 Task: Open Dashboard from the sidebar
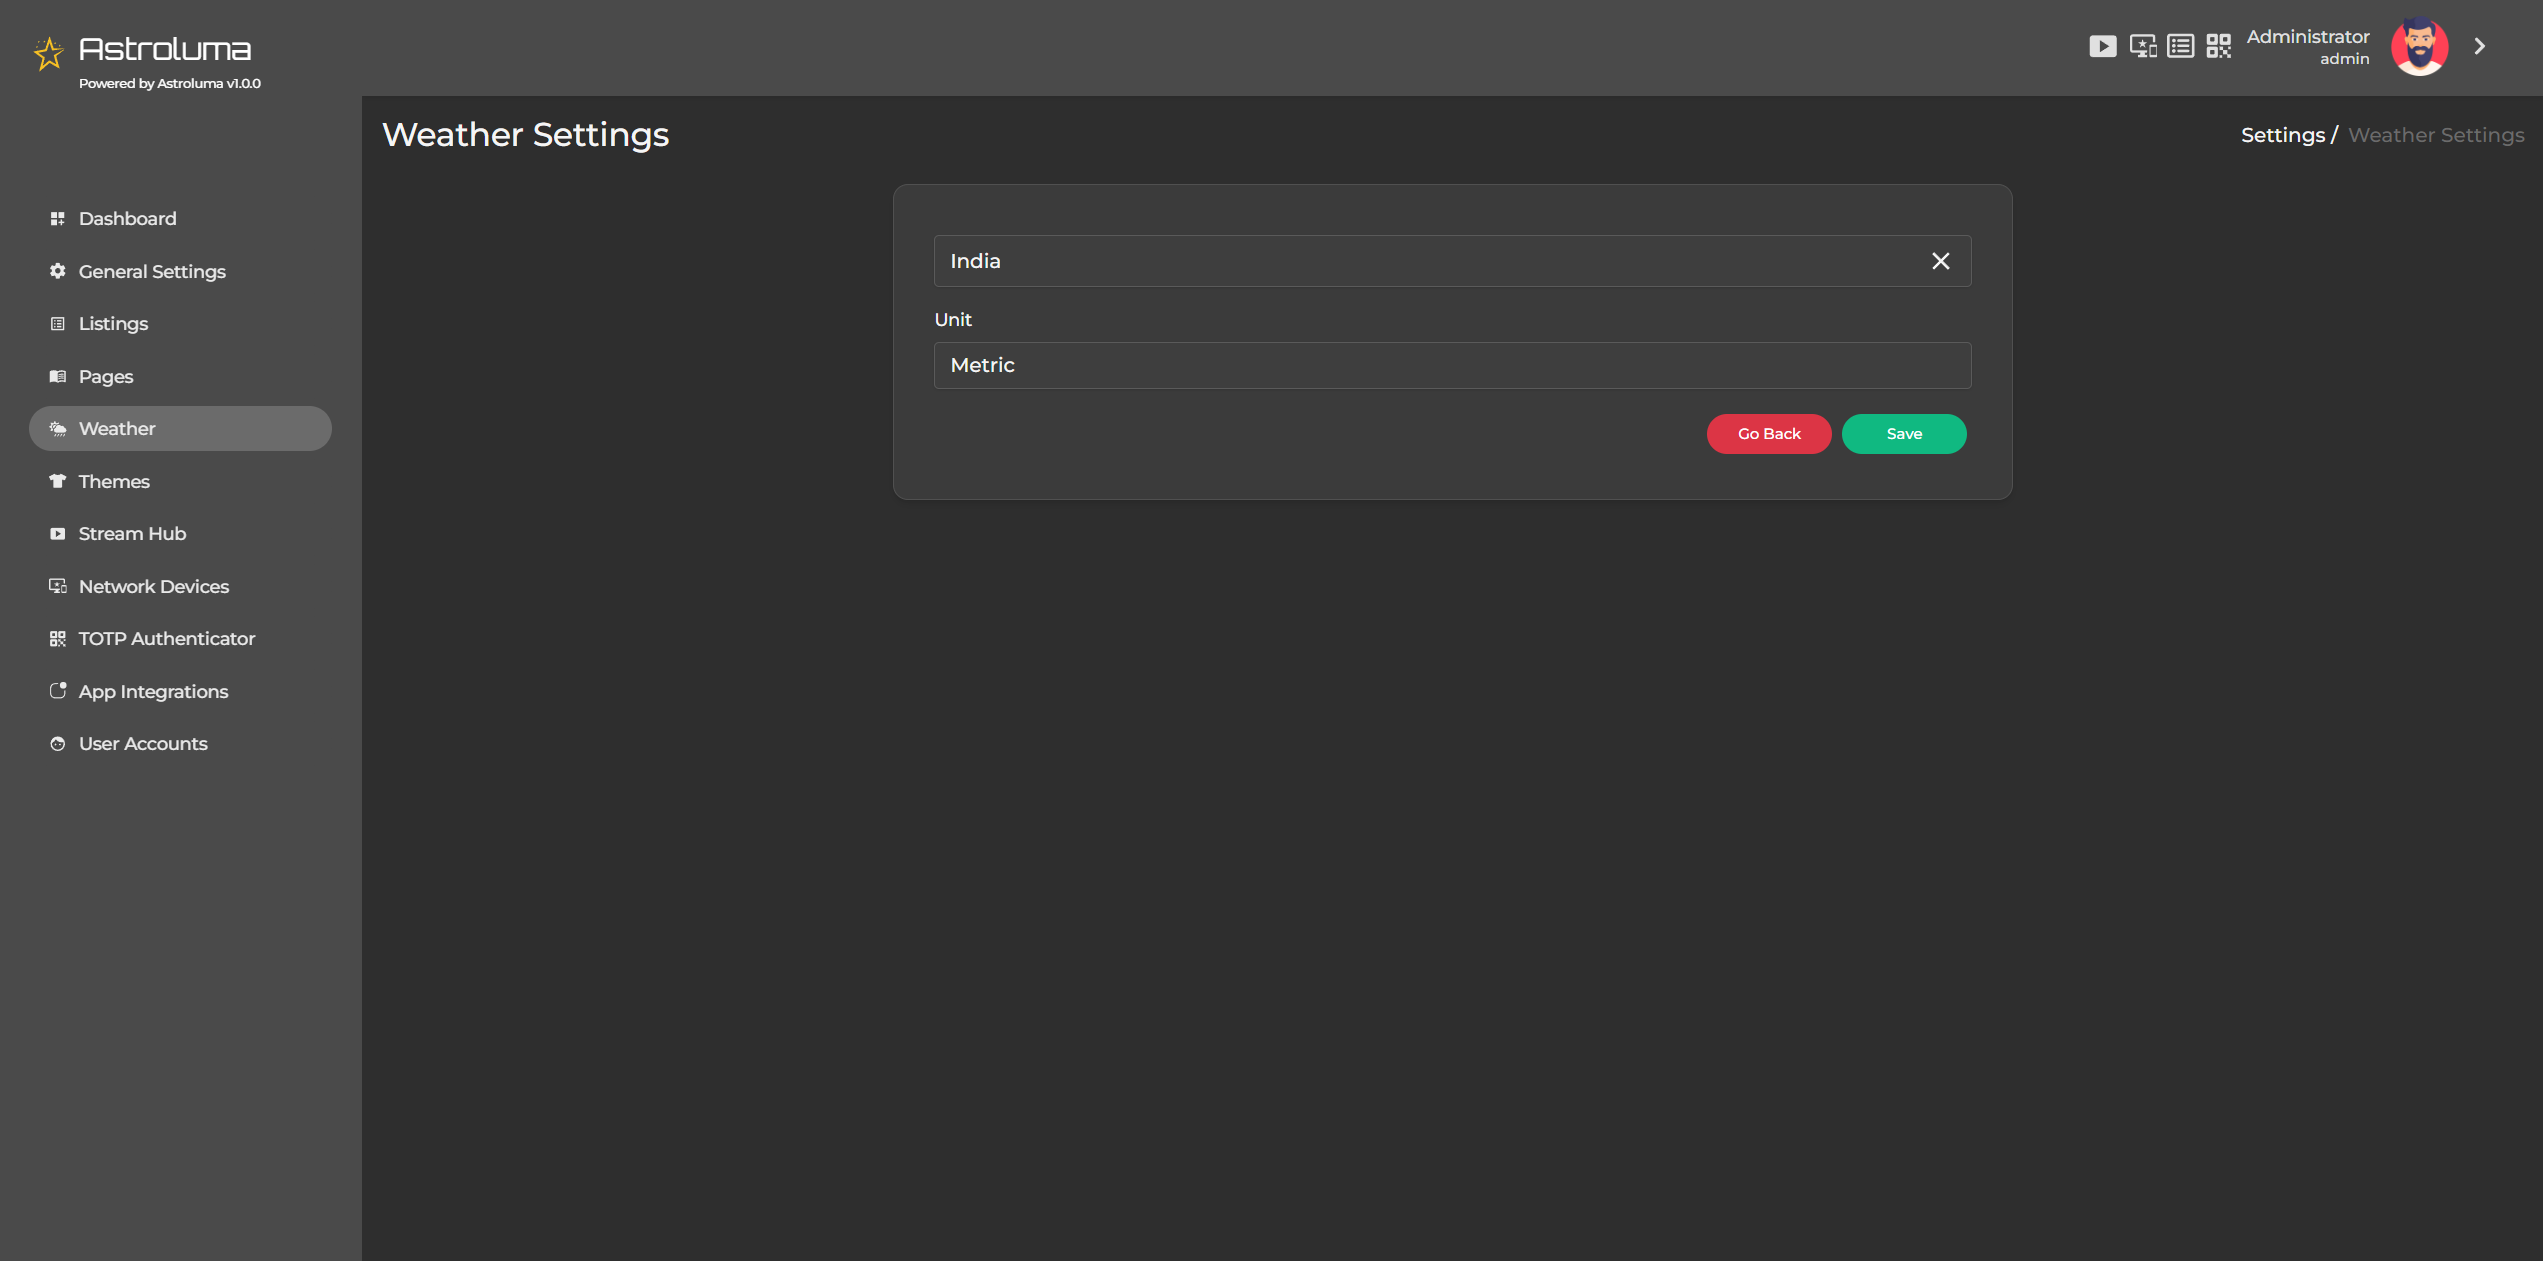pos(127,219)
